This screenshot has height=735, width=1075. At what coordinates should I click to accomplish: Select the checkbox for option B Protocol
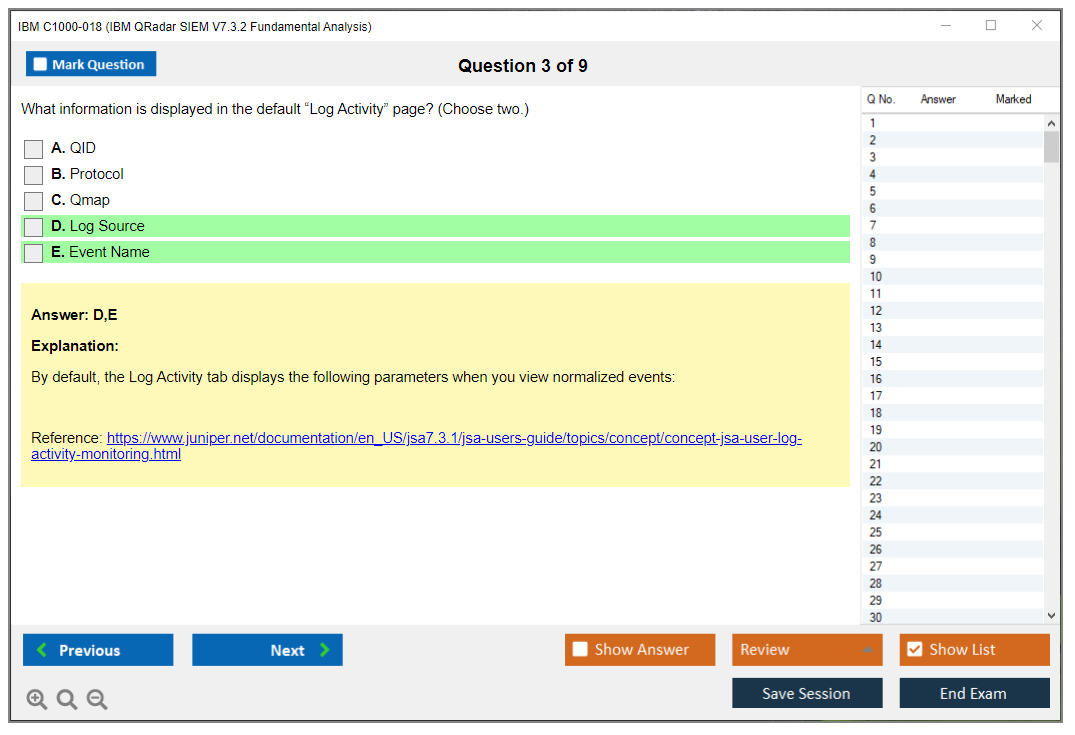[34, 175]
